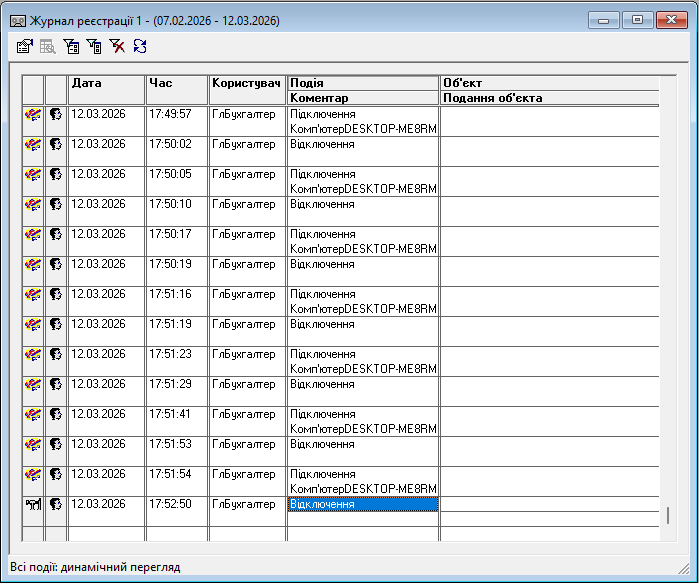Click the grayed-out magnifier toolbar icon
Screen dimensions: 699x583
pos(48,46)
